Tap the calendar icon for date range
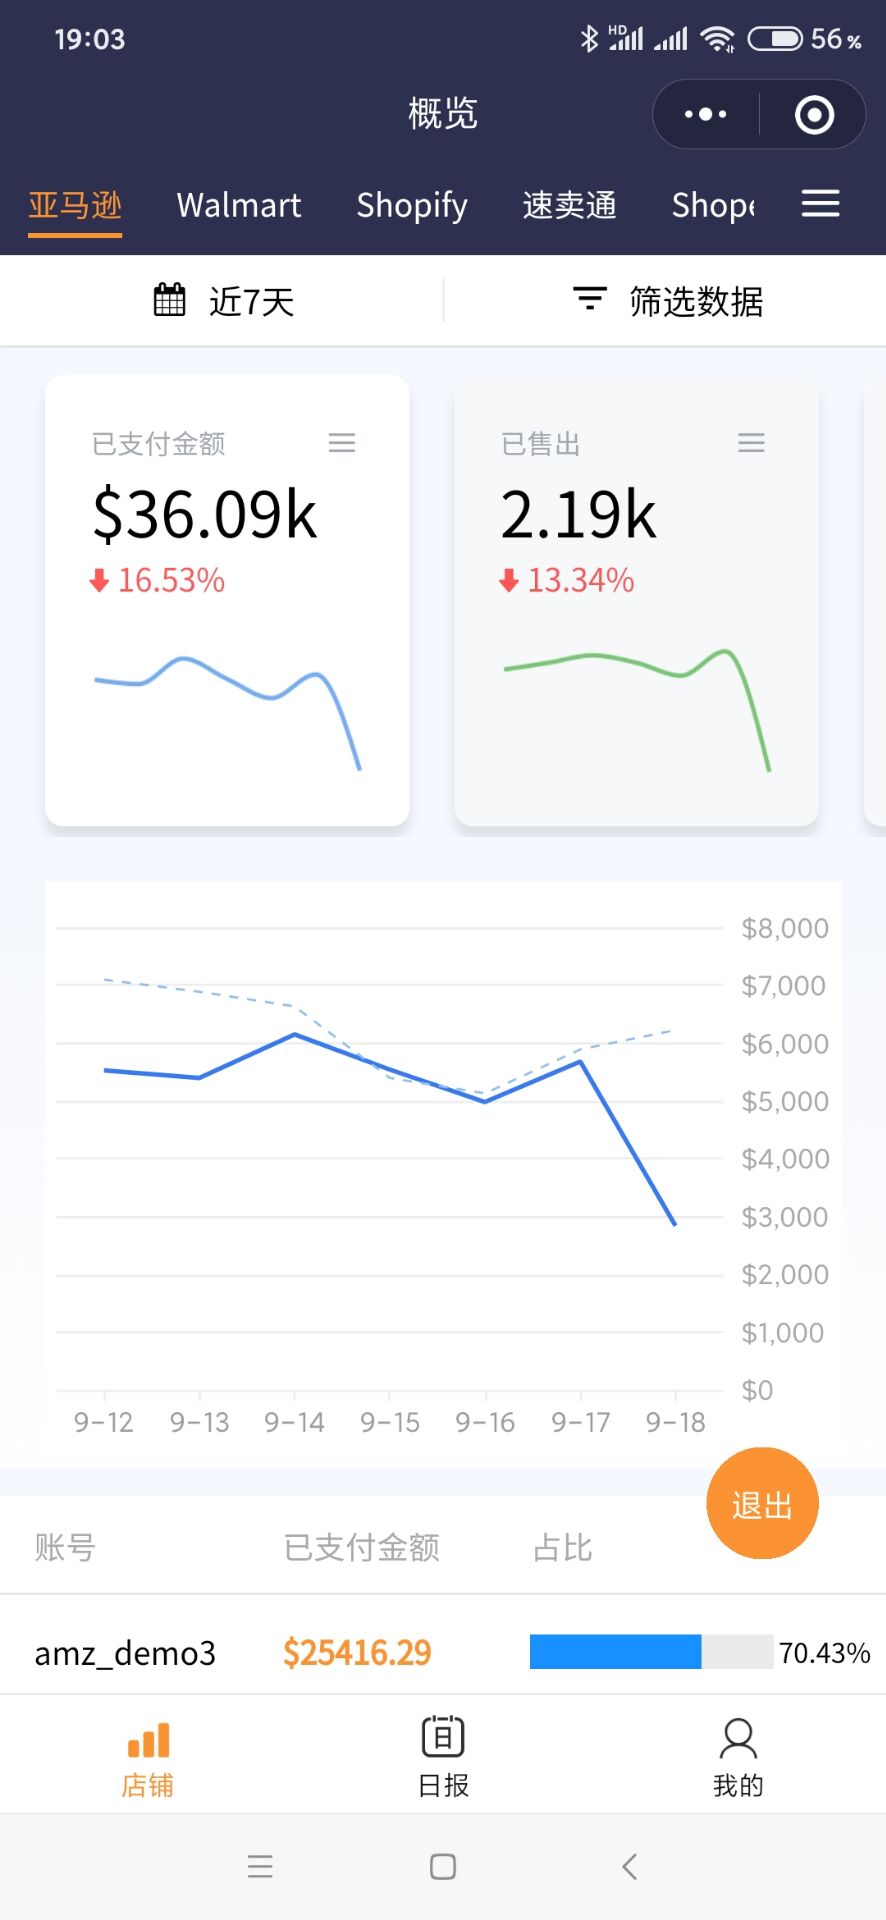Screen dimensions: 886x1920 [169, 300]
